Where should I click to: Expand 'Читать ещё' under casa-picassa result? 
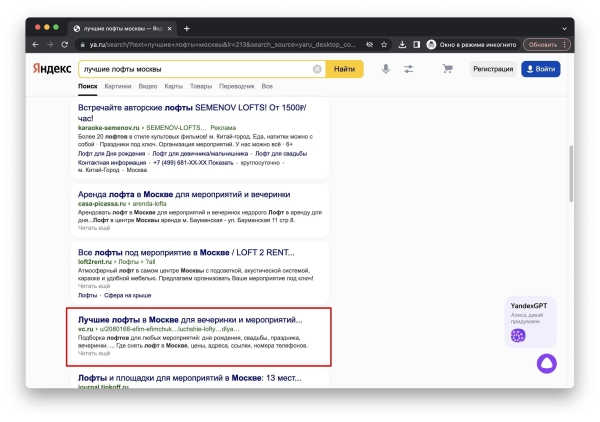94,228
